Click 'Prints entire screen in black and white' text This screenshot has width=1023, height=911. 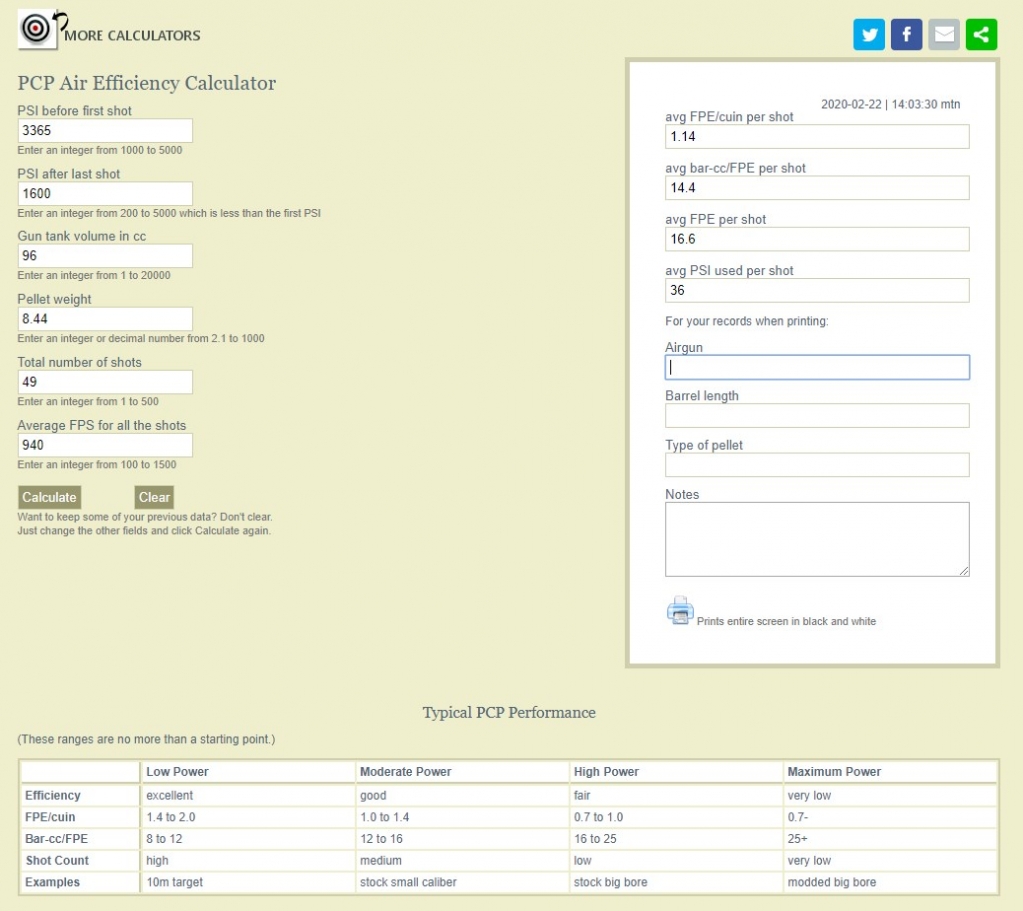(x=786, y=621)
